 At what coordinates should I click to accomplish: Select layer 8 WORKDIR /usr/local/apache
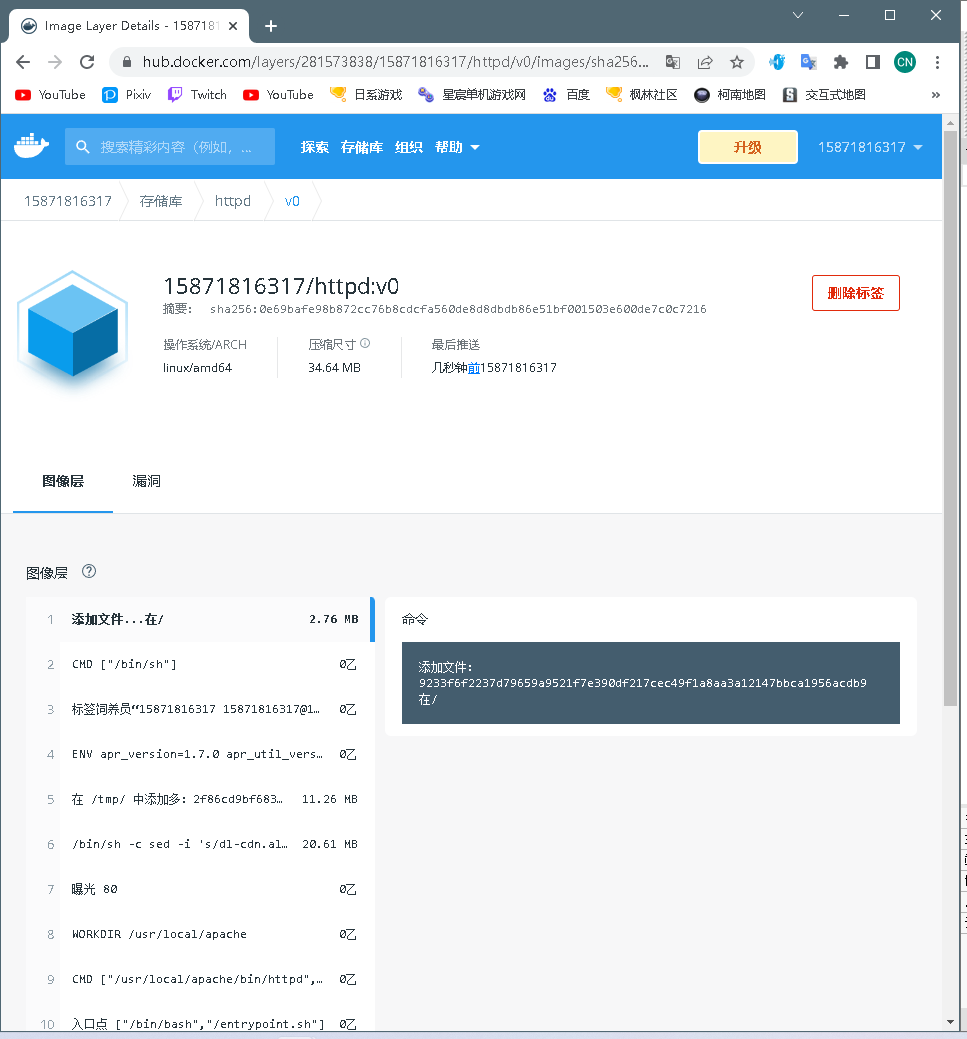pyautogui.click(x=200, y=934)
